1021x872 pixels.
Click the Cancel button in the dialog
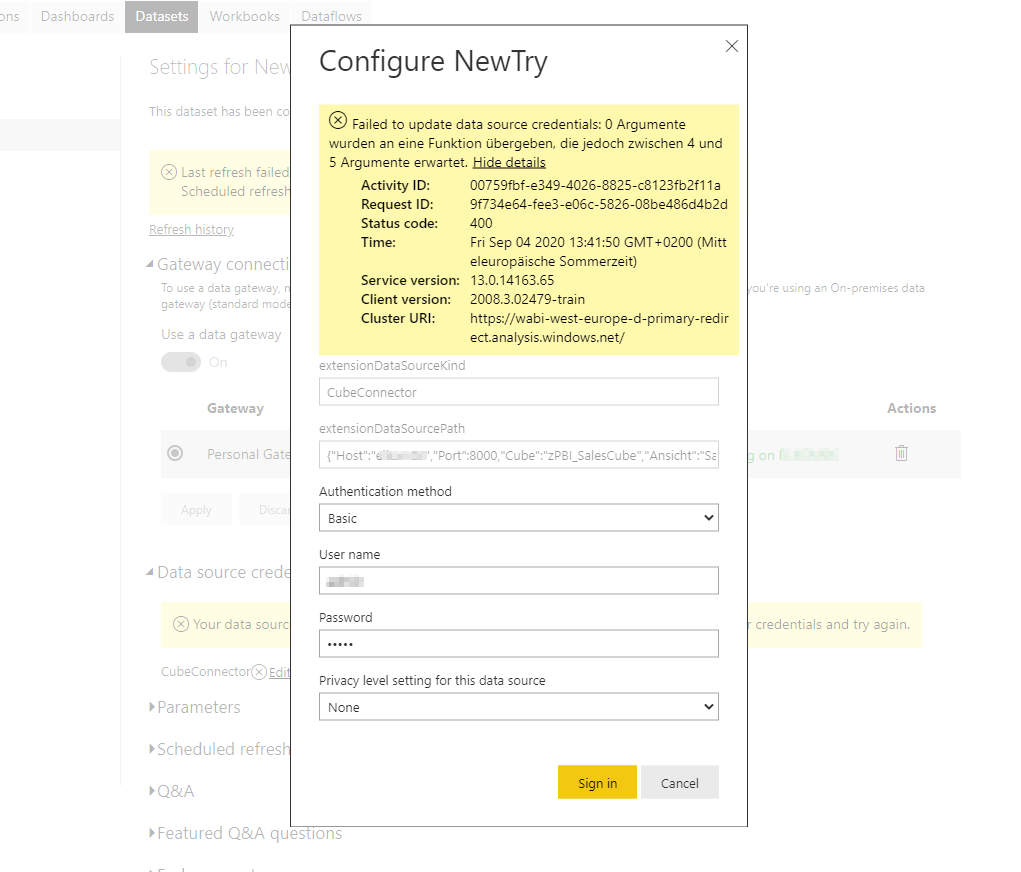tap(680, 782)
